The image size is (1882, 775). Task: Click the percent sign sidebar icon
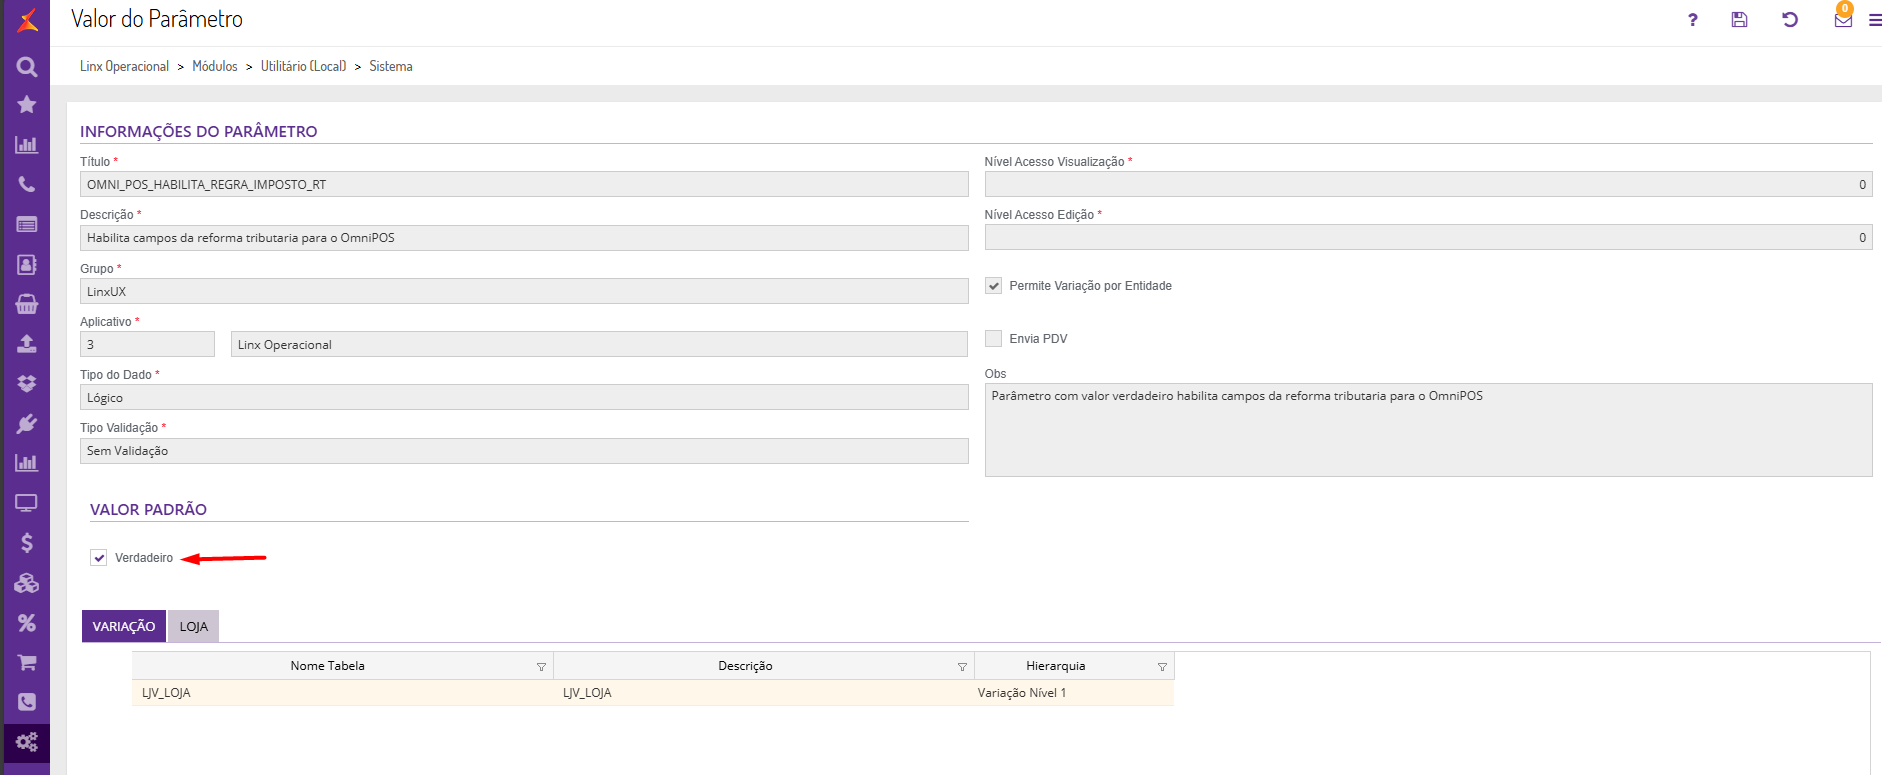point(27,623)
